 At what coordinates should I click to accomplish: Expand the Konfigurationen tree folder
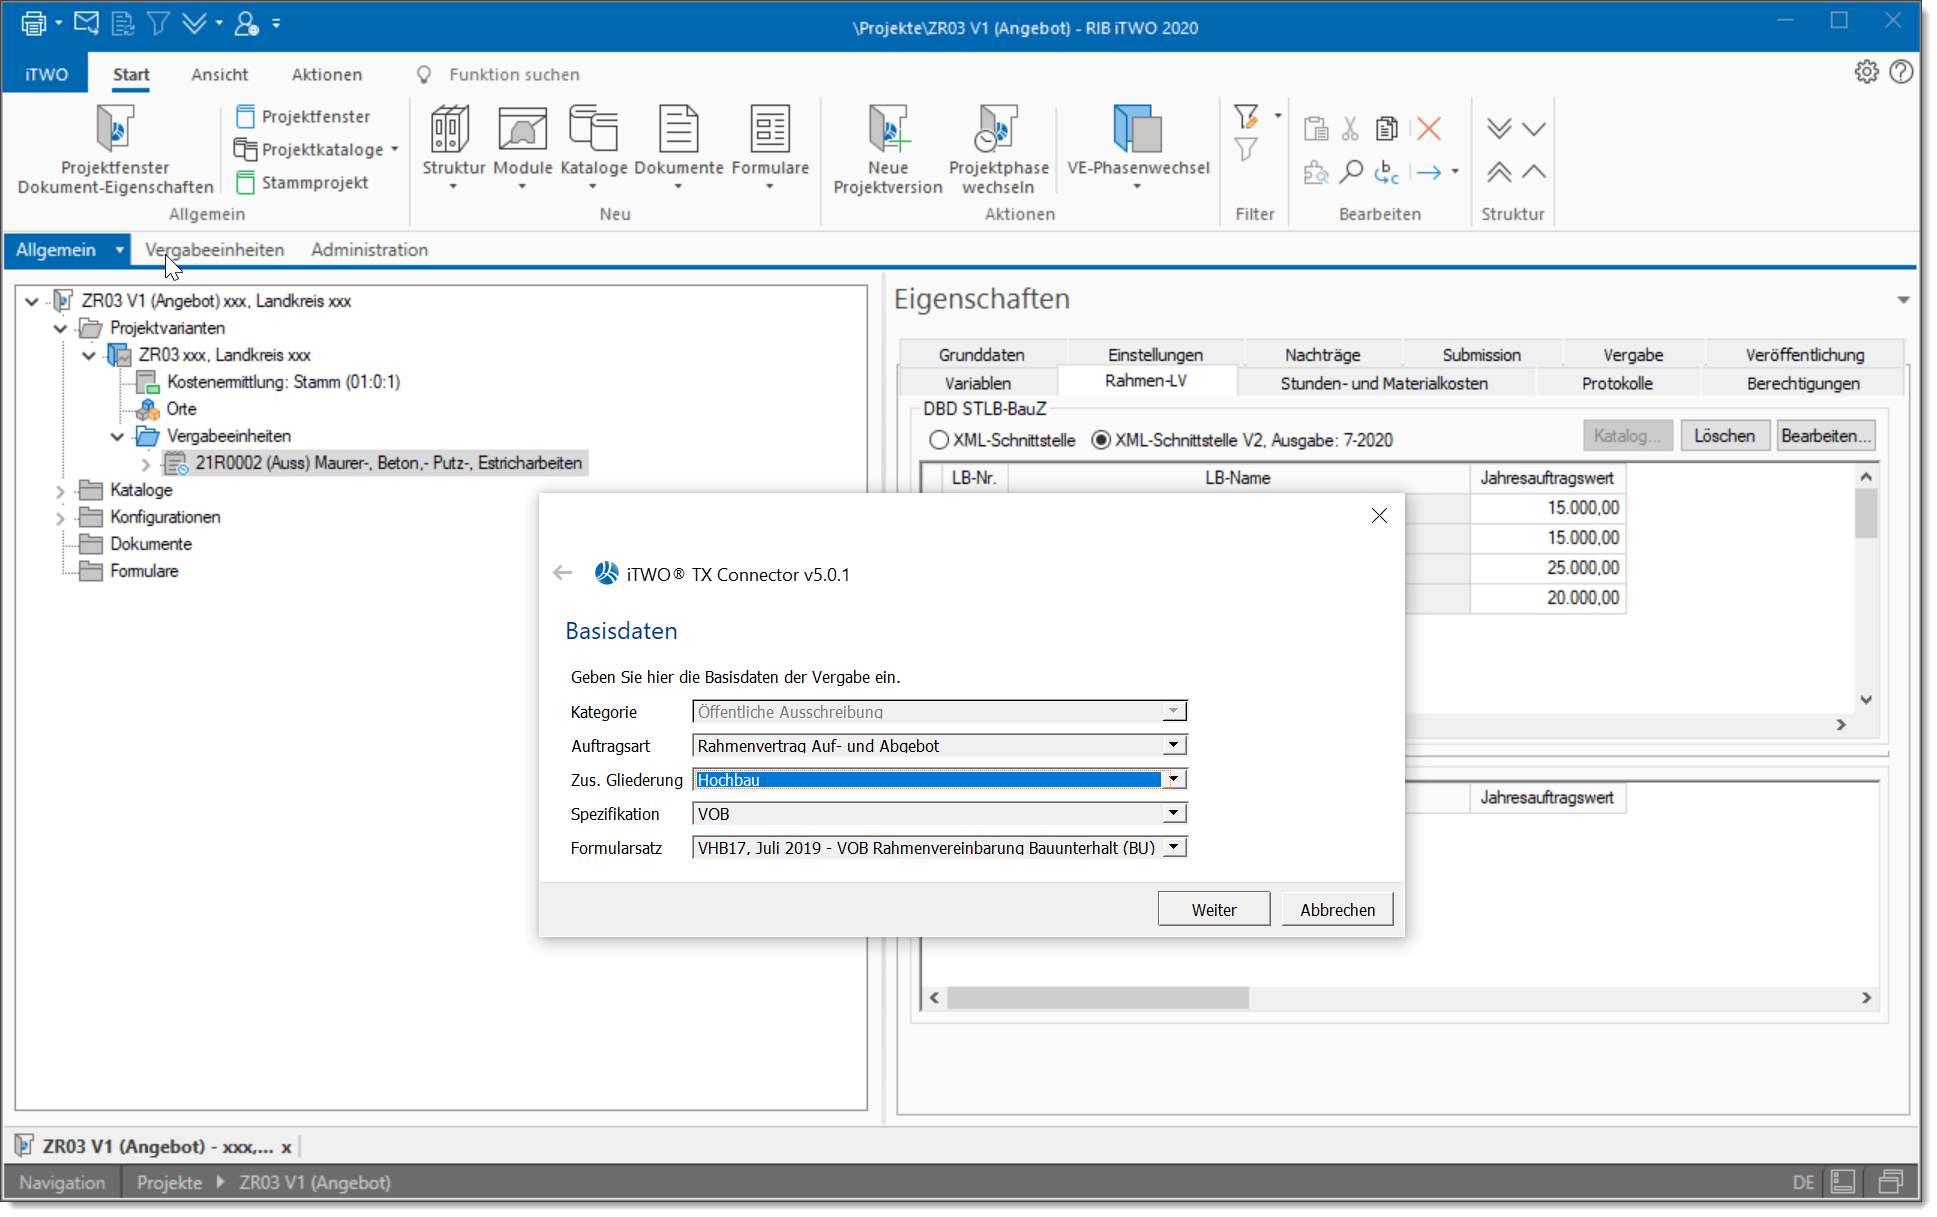click(60, 518)
